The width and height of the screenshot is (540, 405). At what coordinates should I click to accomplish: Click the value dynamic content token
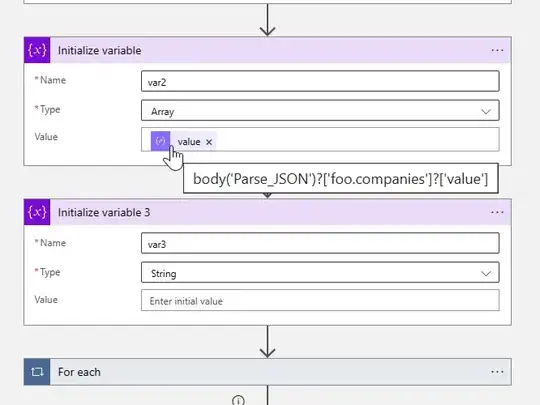click(183, 141)
